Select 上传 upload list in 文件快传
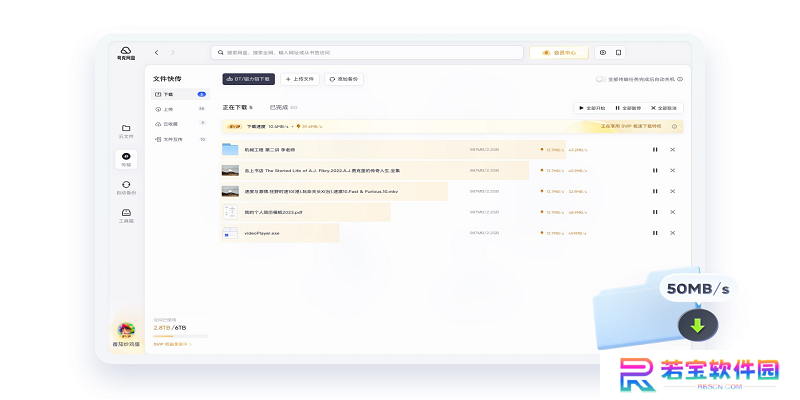The height and width of the screenshot is (400, 800). pyautogui.click(x=180, y=109)
